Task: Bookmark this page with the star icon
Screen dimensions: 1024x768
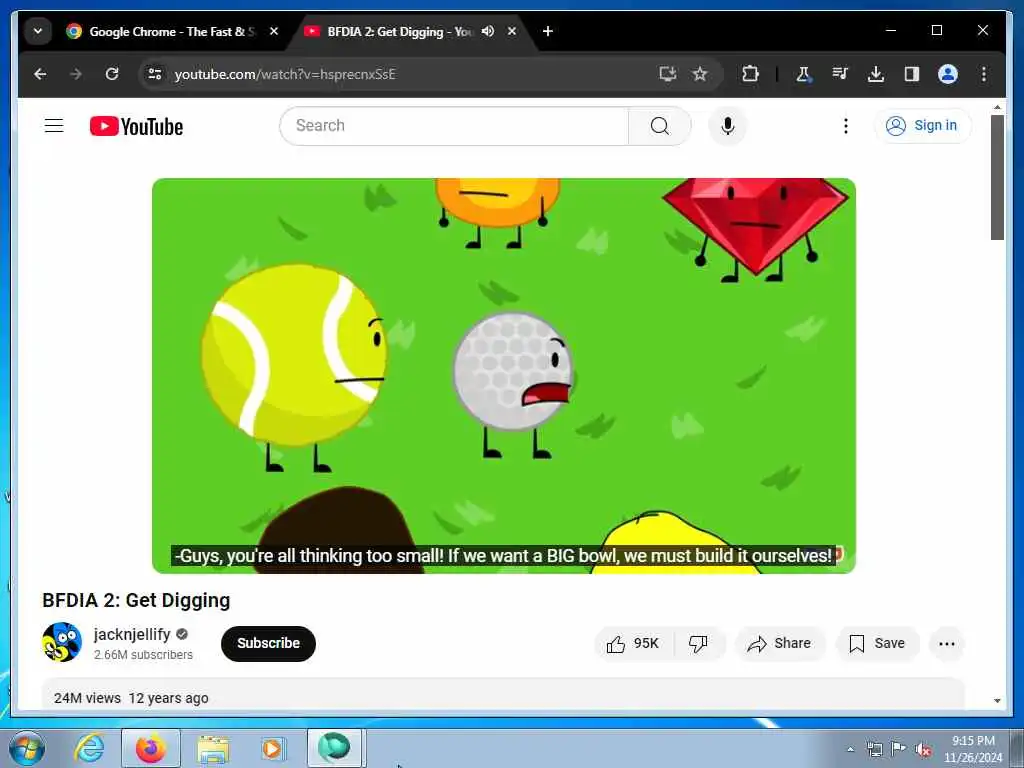Action: [700, 74]
